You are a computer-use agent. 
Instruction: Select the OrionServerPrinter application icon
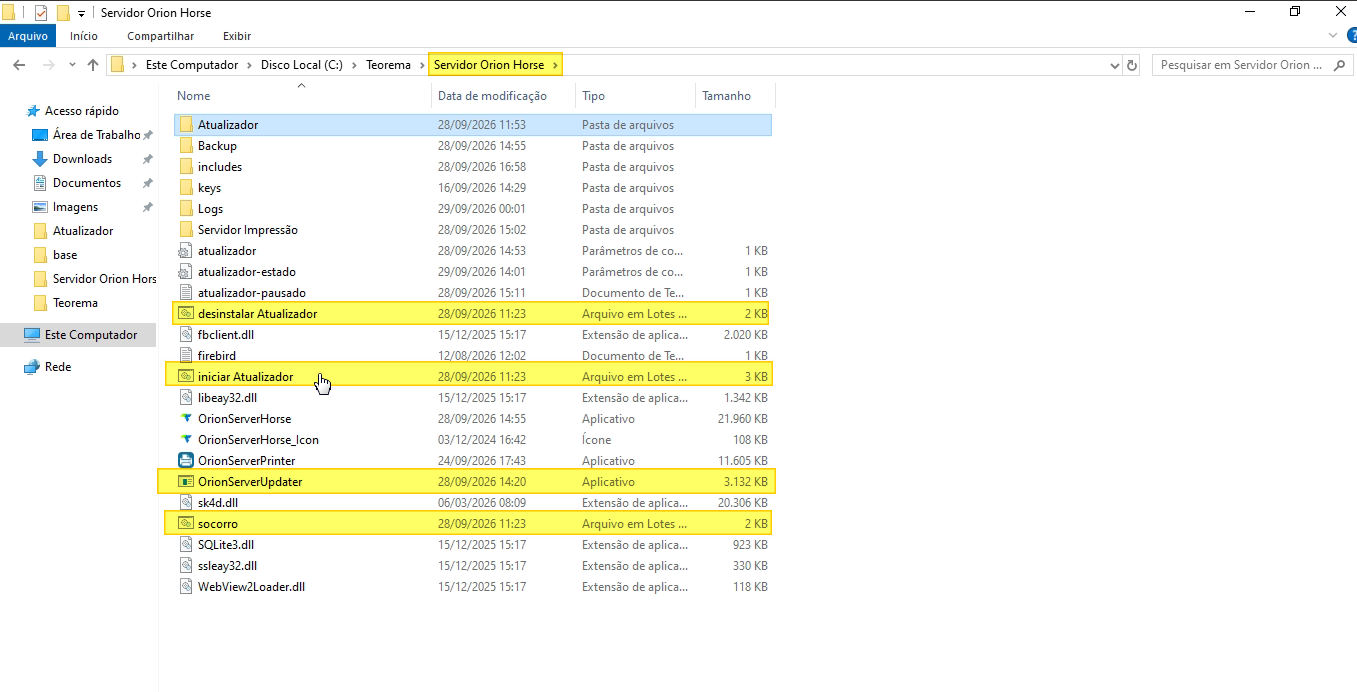pos(185,460)
